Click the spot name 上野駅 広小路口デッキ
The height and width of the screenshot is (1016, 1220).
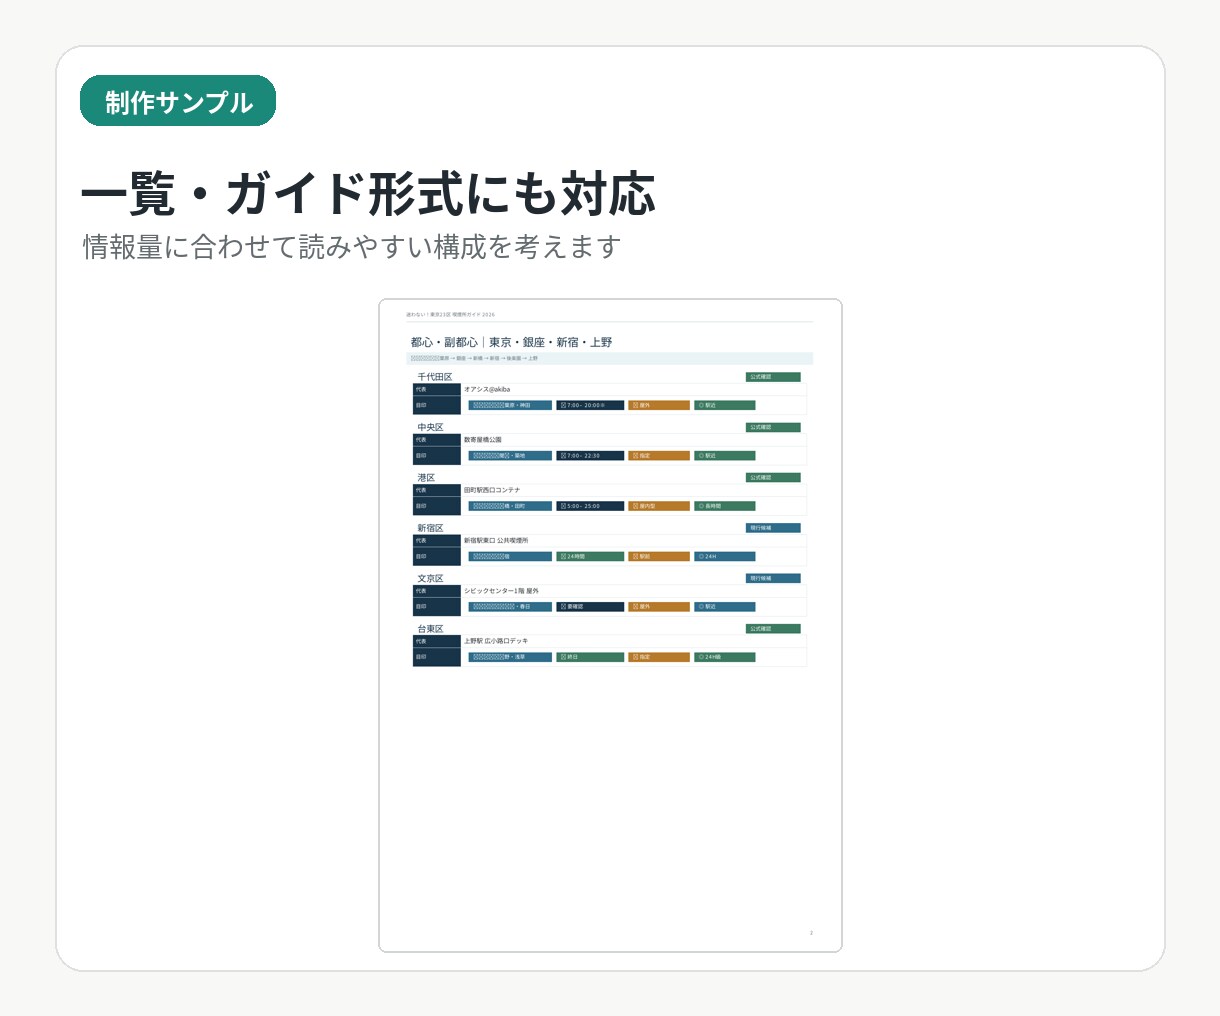[x=496, y=640]
